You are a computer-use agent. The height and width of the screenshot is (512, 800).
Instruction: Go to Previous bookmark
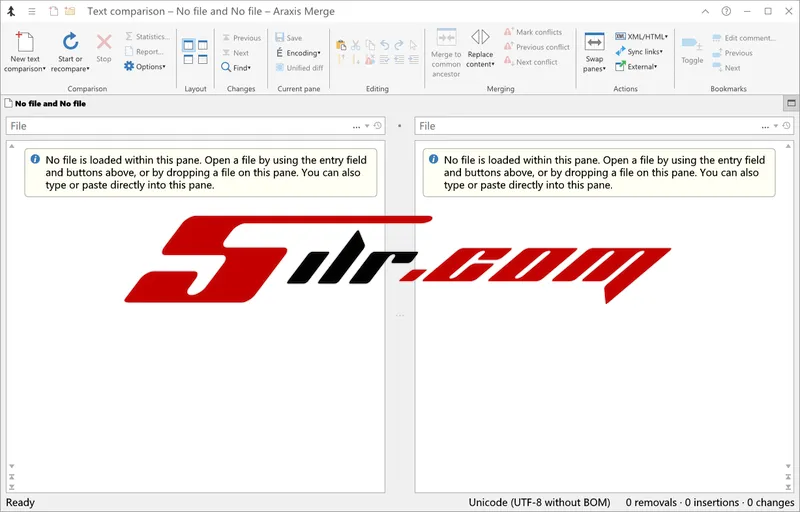pyautogui.click(x=732, y=53)
